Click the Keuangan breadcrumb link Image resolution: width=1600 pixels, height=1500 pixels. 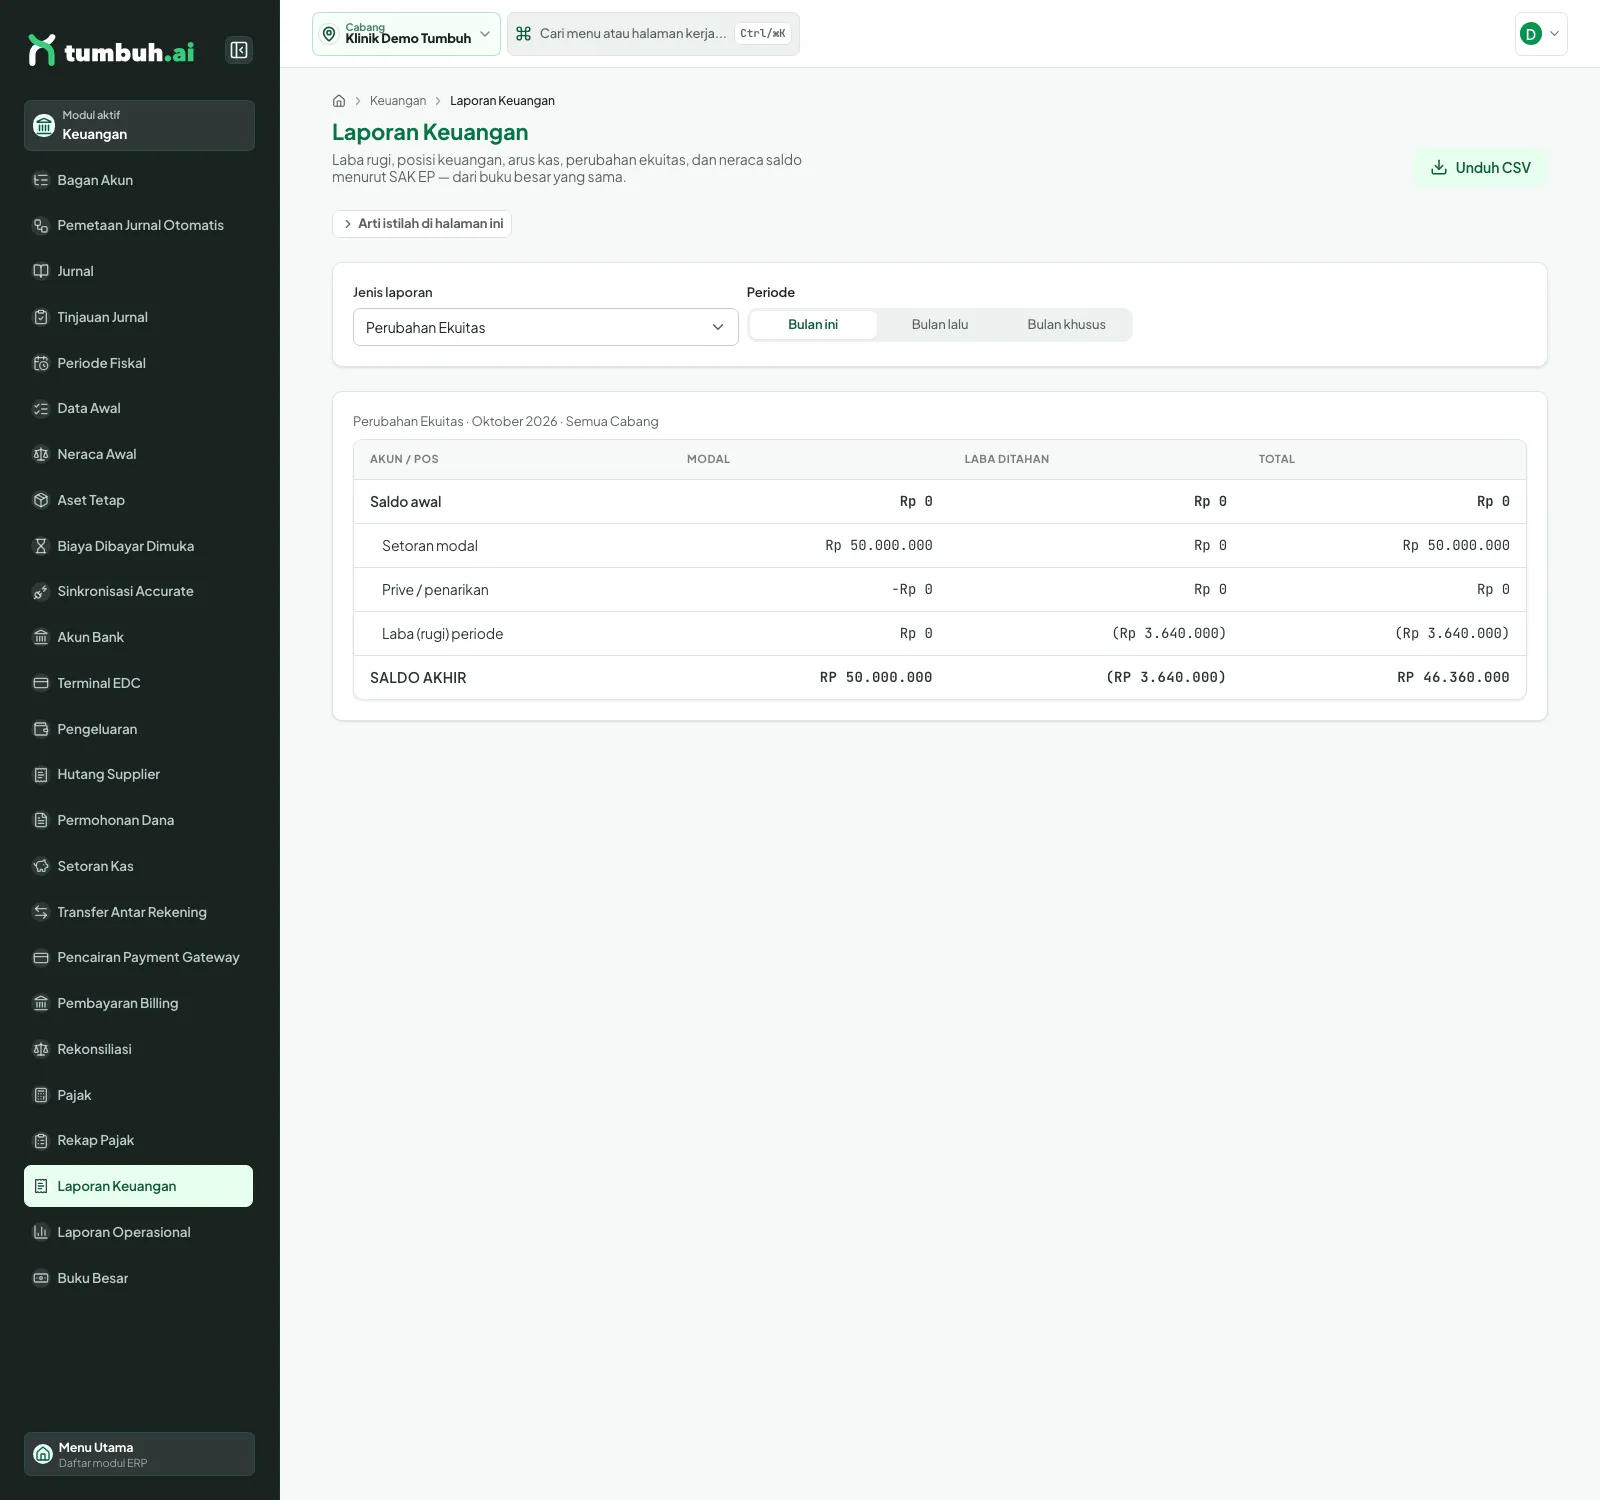tap(398, 101)
